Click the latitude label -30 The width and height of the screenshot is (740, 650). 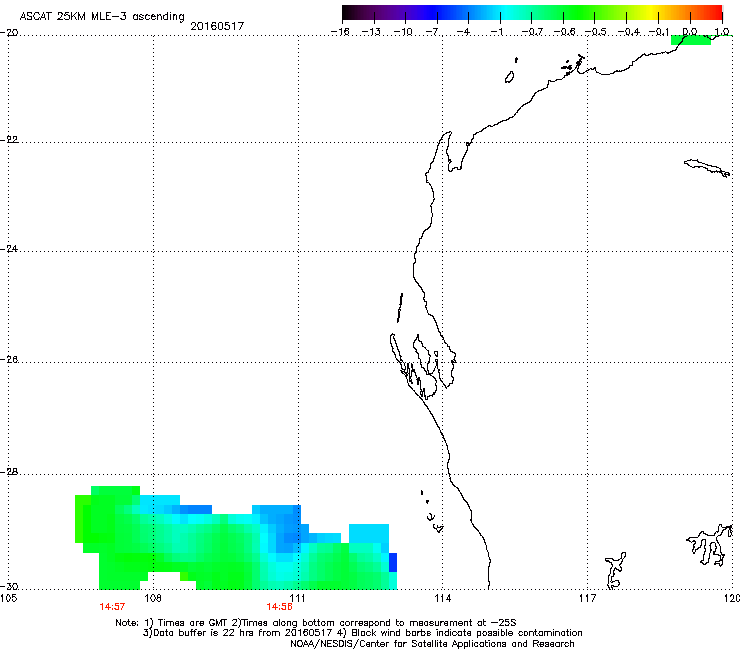click(9, 587)
